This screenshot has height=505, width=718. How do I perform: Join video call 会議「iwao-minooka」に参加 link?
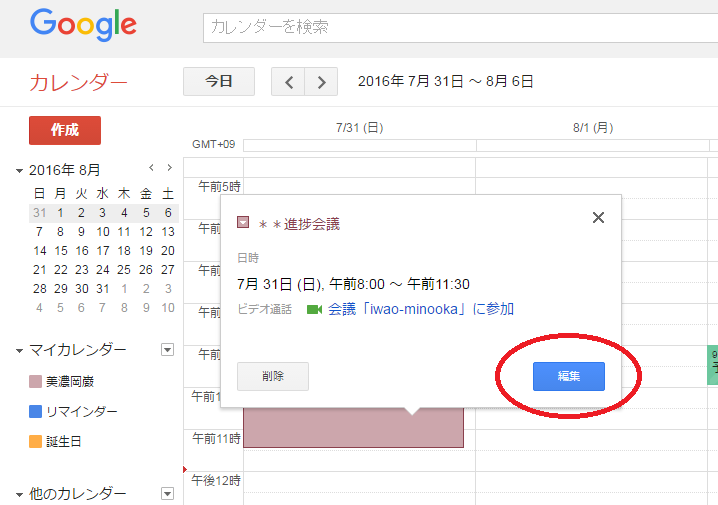coord(420,310)
